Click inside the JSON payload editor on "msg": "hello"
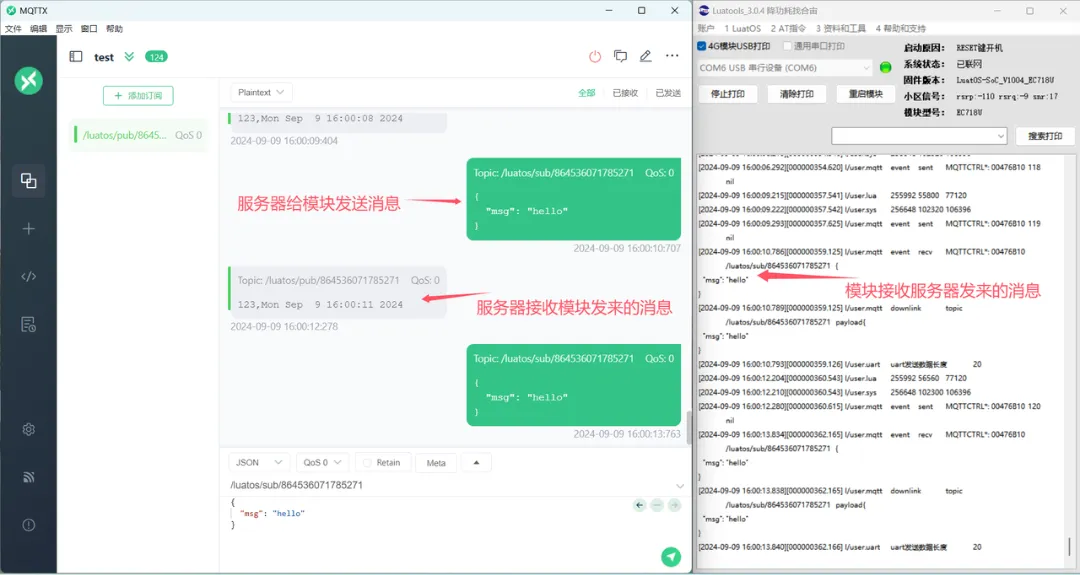Viewport: 1080px width, 575px height. click(272, 514)
